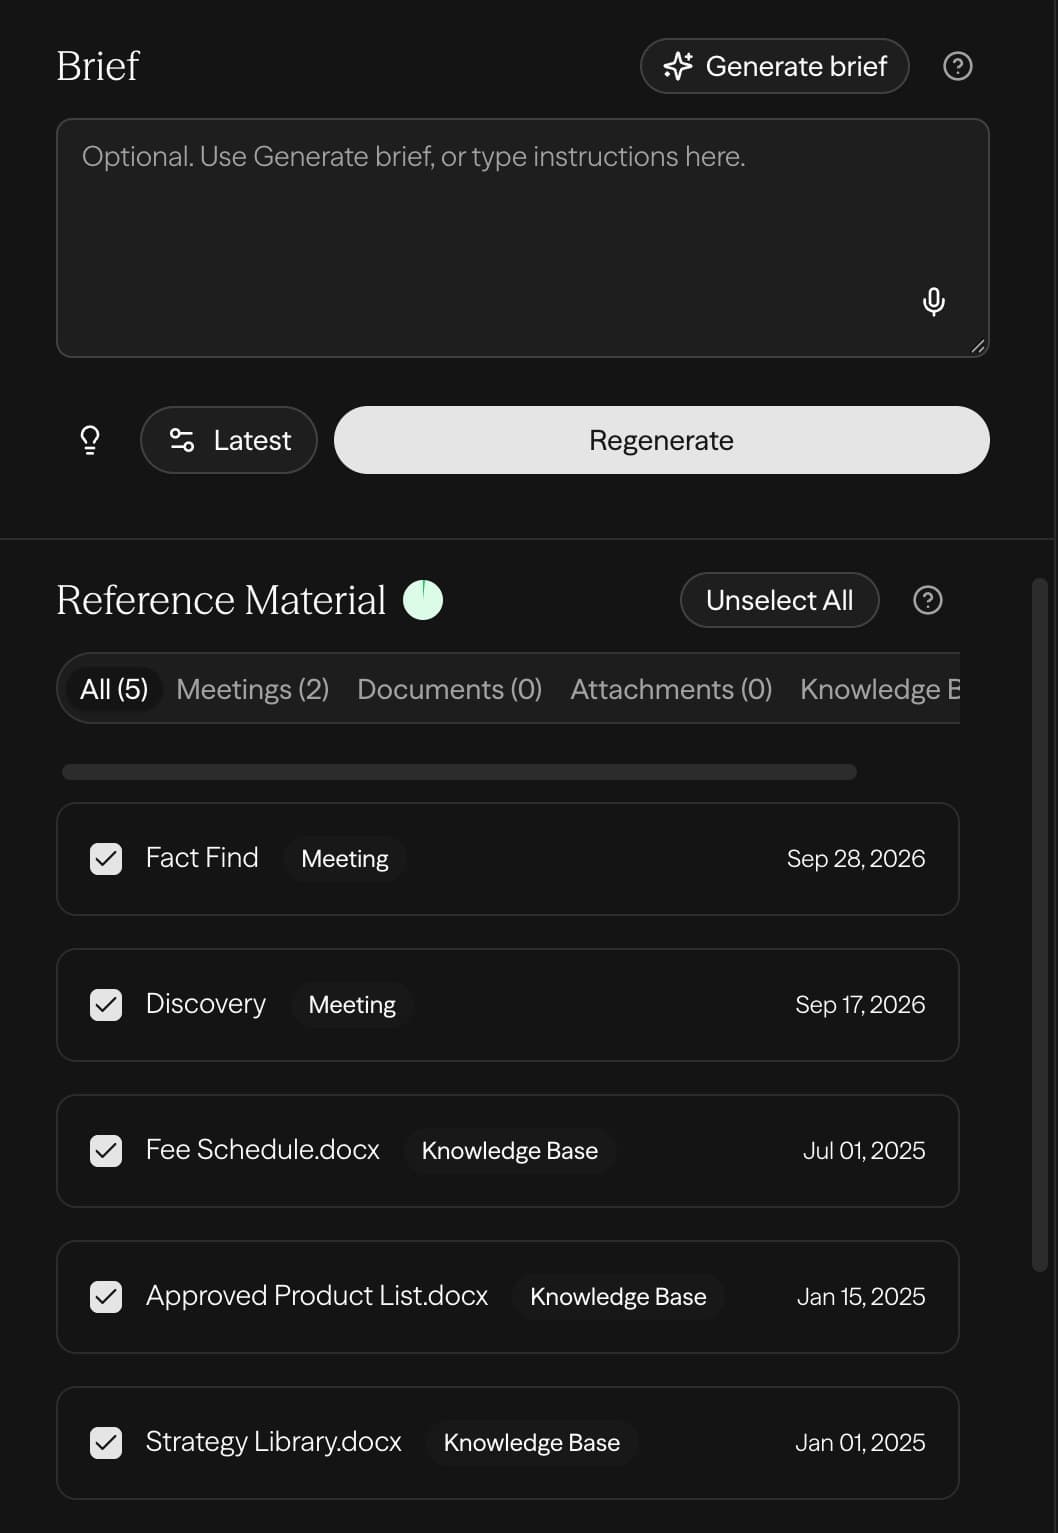The height and width of the screenshot is (1533, 1058).
Task: Click the vertical scrollbar of the reference list
Action: [1039, 925]
